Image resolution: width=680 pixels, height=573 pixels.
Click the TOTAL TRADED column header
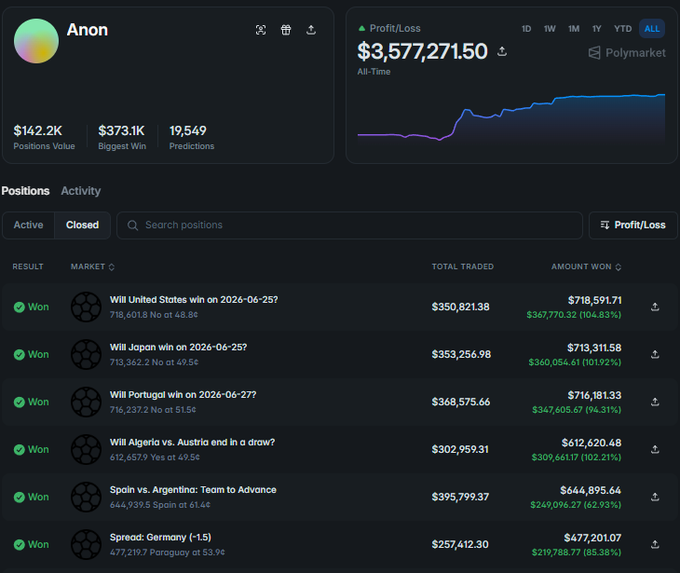point(462,267)
